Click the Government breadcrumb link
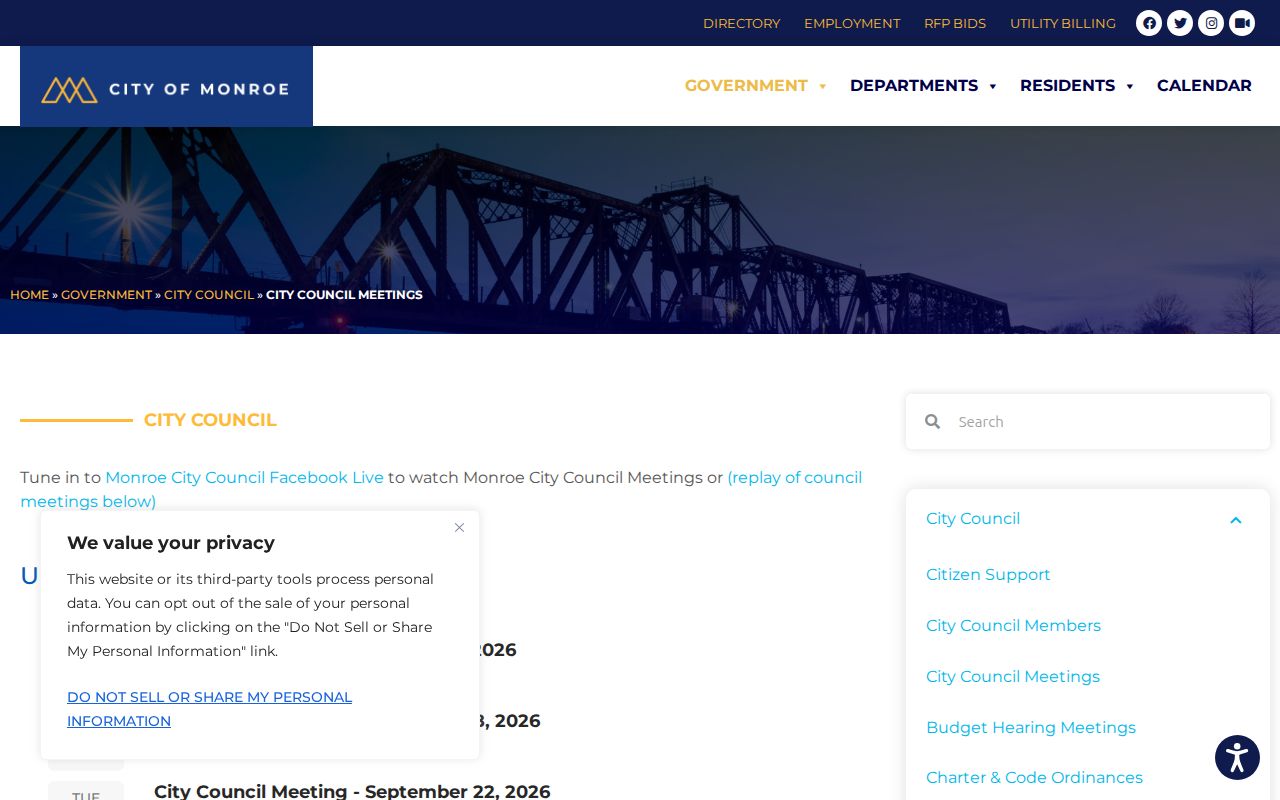 106,295
